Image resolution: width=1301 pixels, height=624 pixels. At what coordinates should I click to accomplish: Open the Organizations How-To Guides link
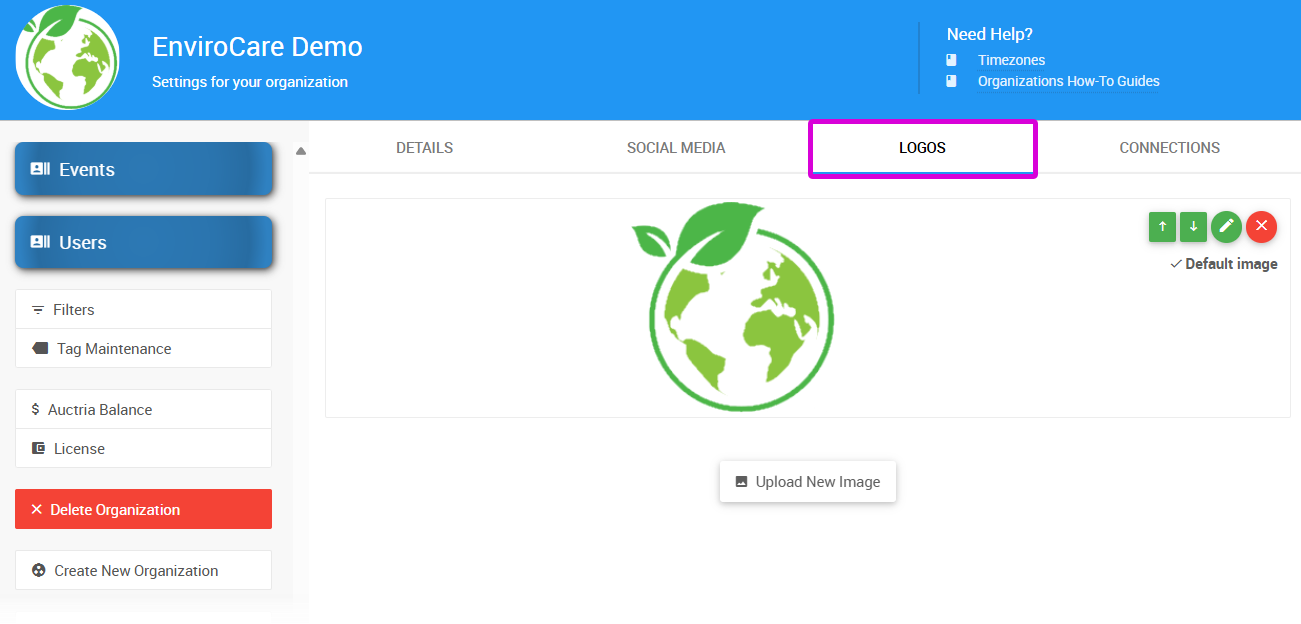pyautogui.click(x=1068, y=81)
